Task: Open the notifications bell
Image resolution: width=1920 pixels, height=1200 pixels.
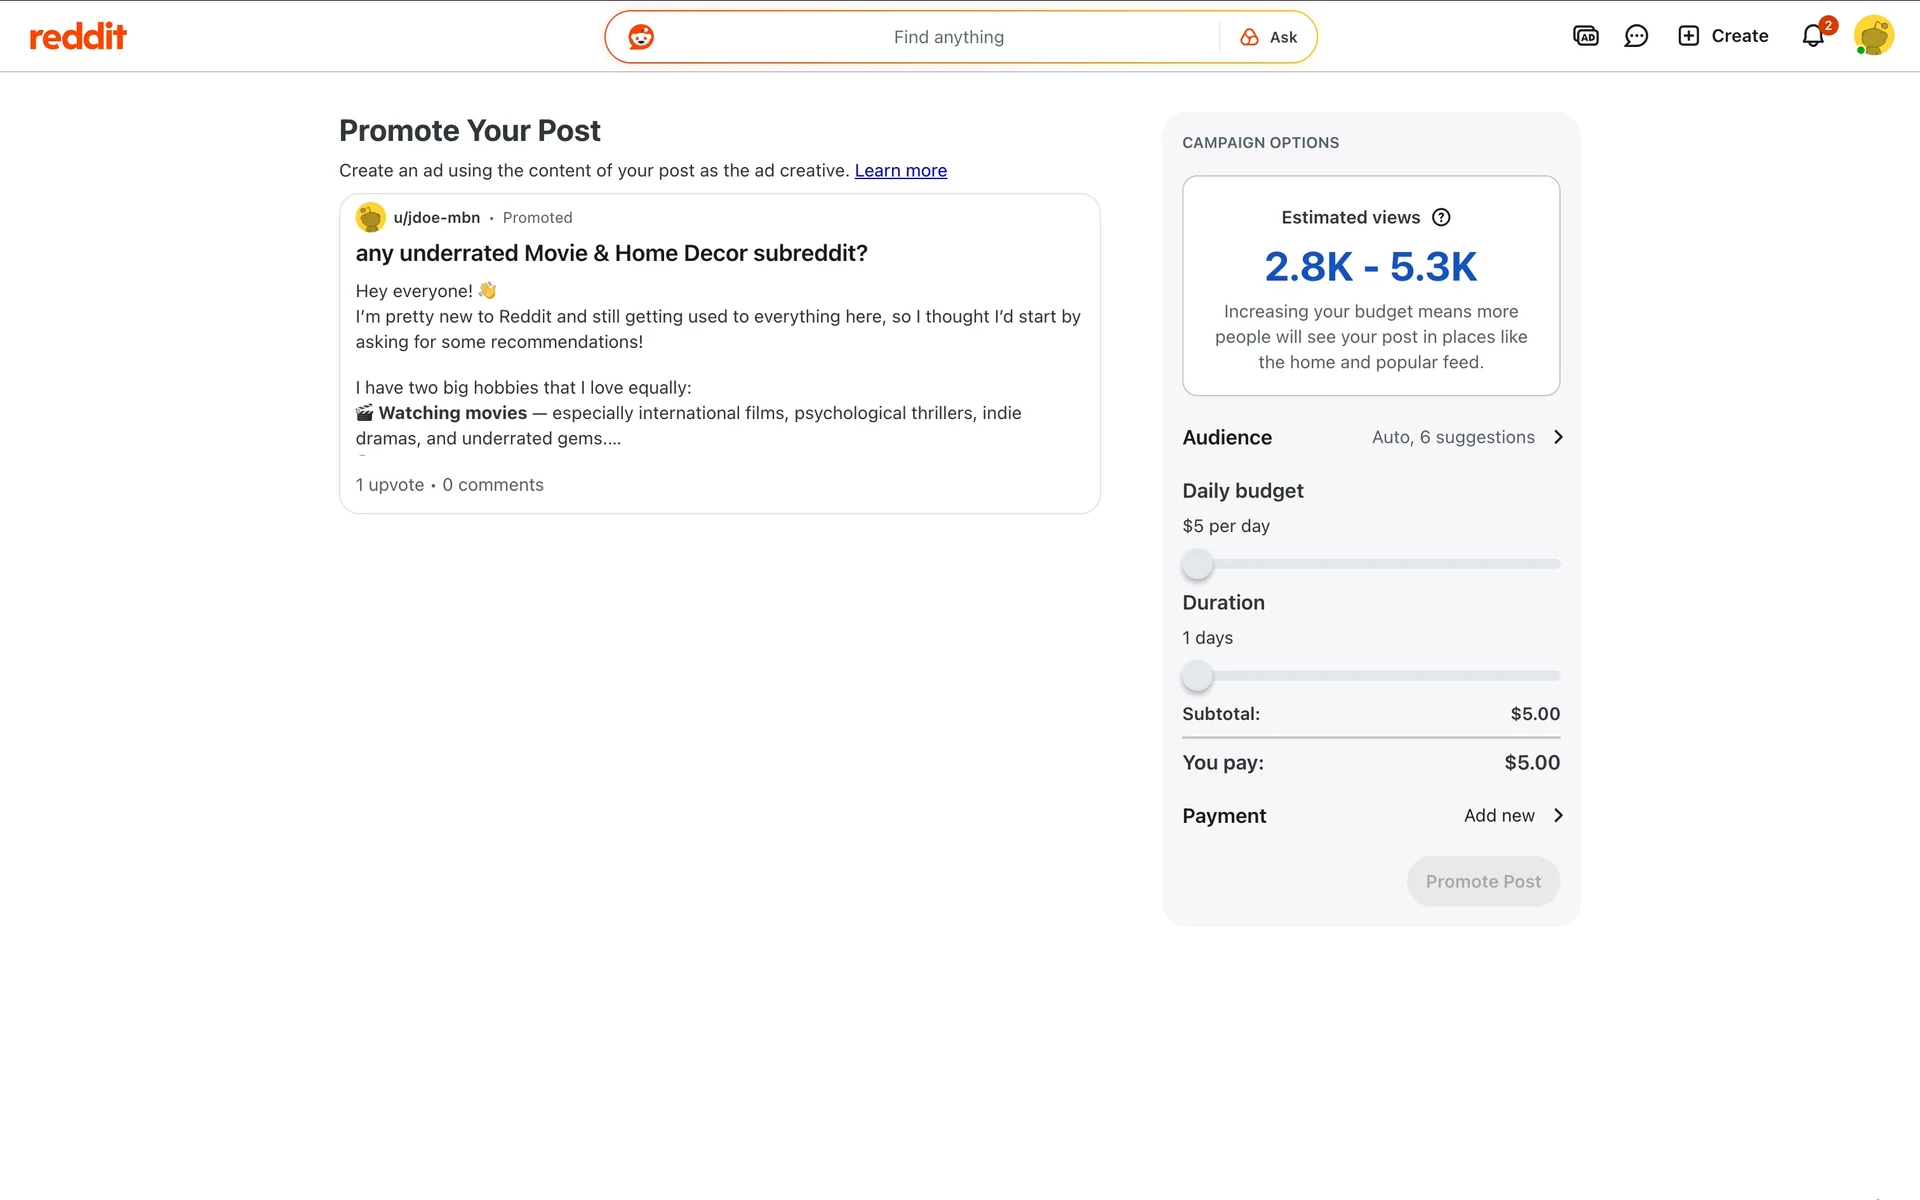Action: [x=1813, y=36]
